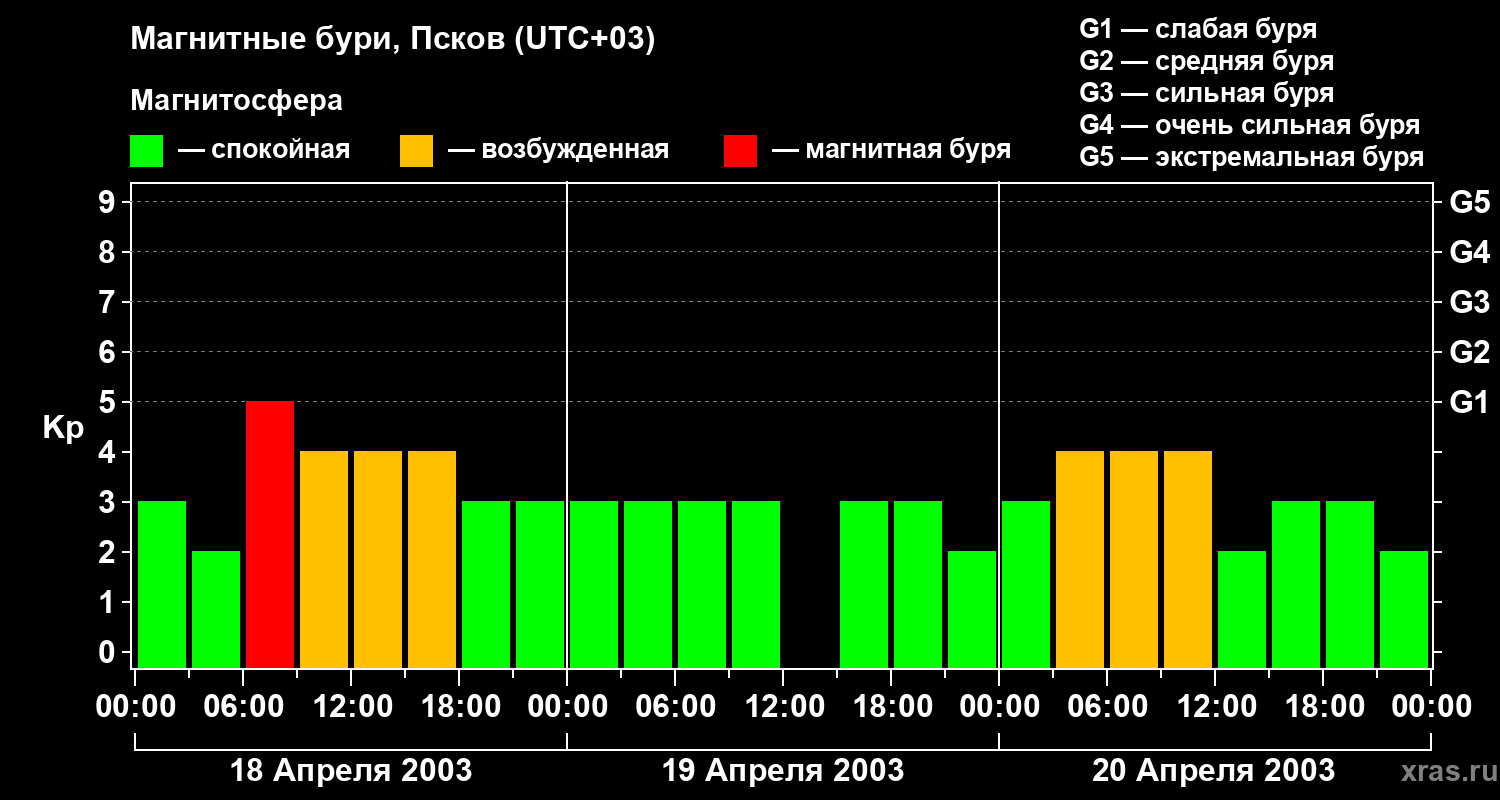The height and width of the screenshot is (800, 1500).
Task: Click the 18 Апреля 18:00–21:00 green bar
Action: pos(486,584)
